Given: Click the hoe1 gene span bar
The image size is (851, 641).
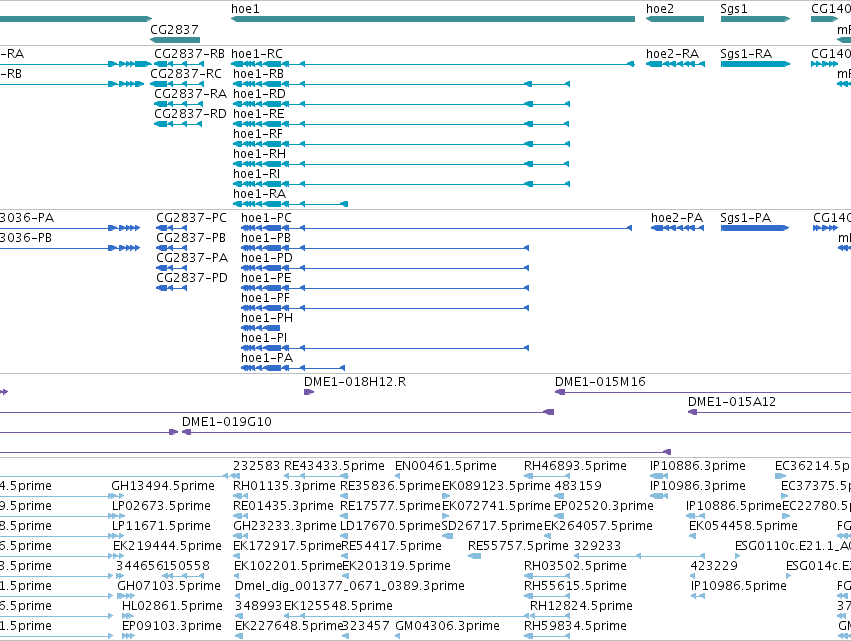Looking at the screenshot, I should click(433, 19).
